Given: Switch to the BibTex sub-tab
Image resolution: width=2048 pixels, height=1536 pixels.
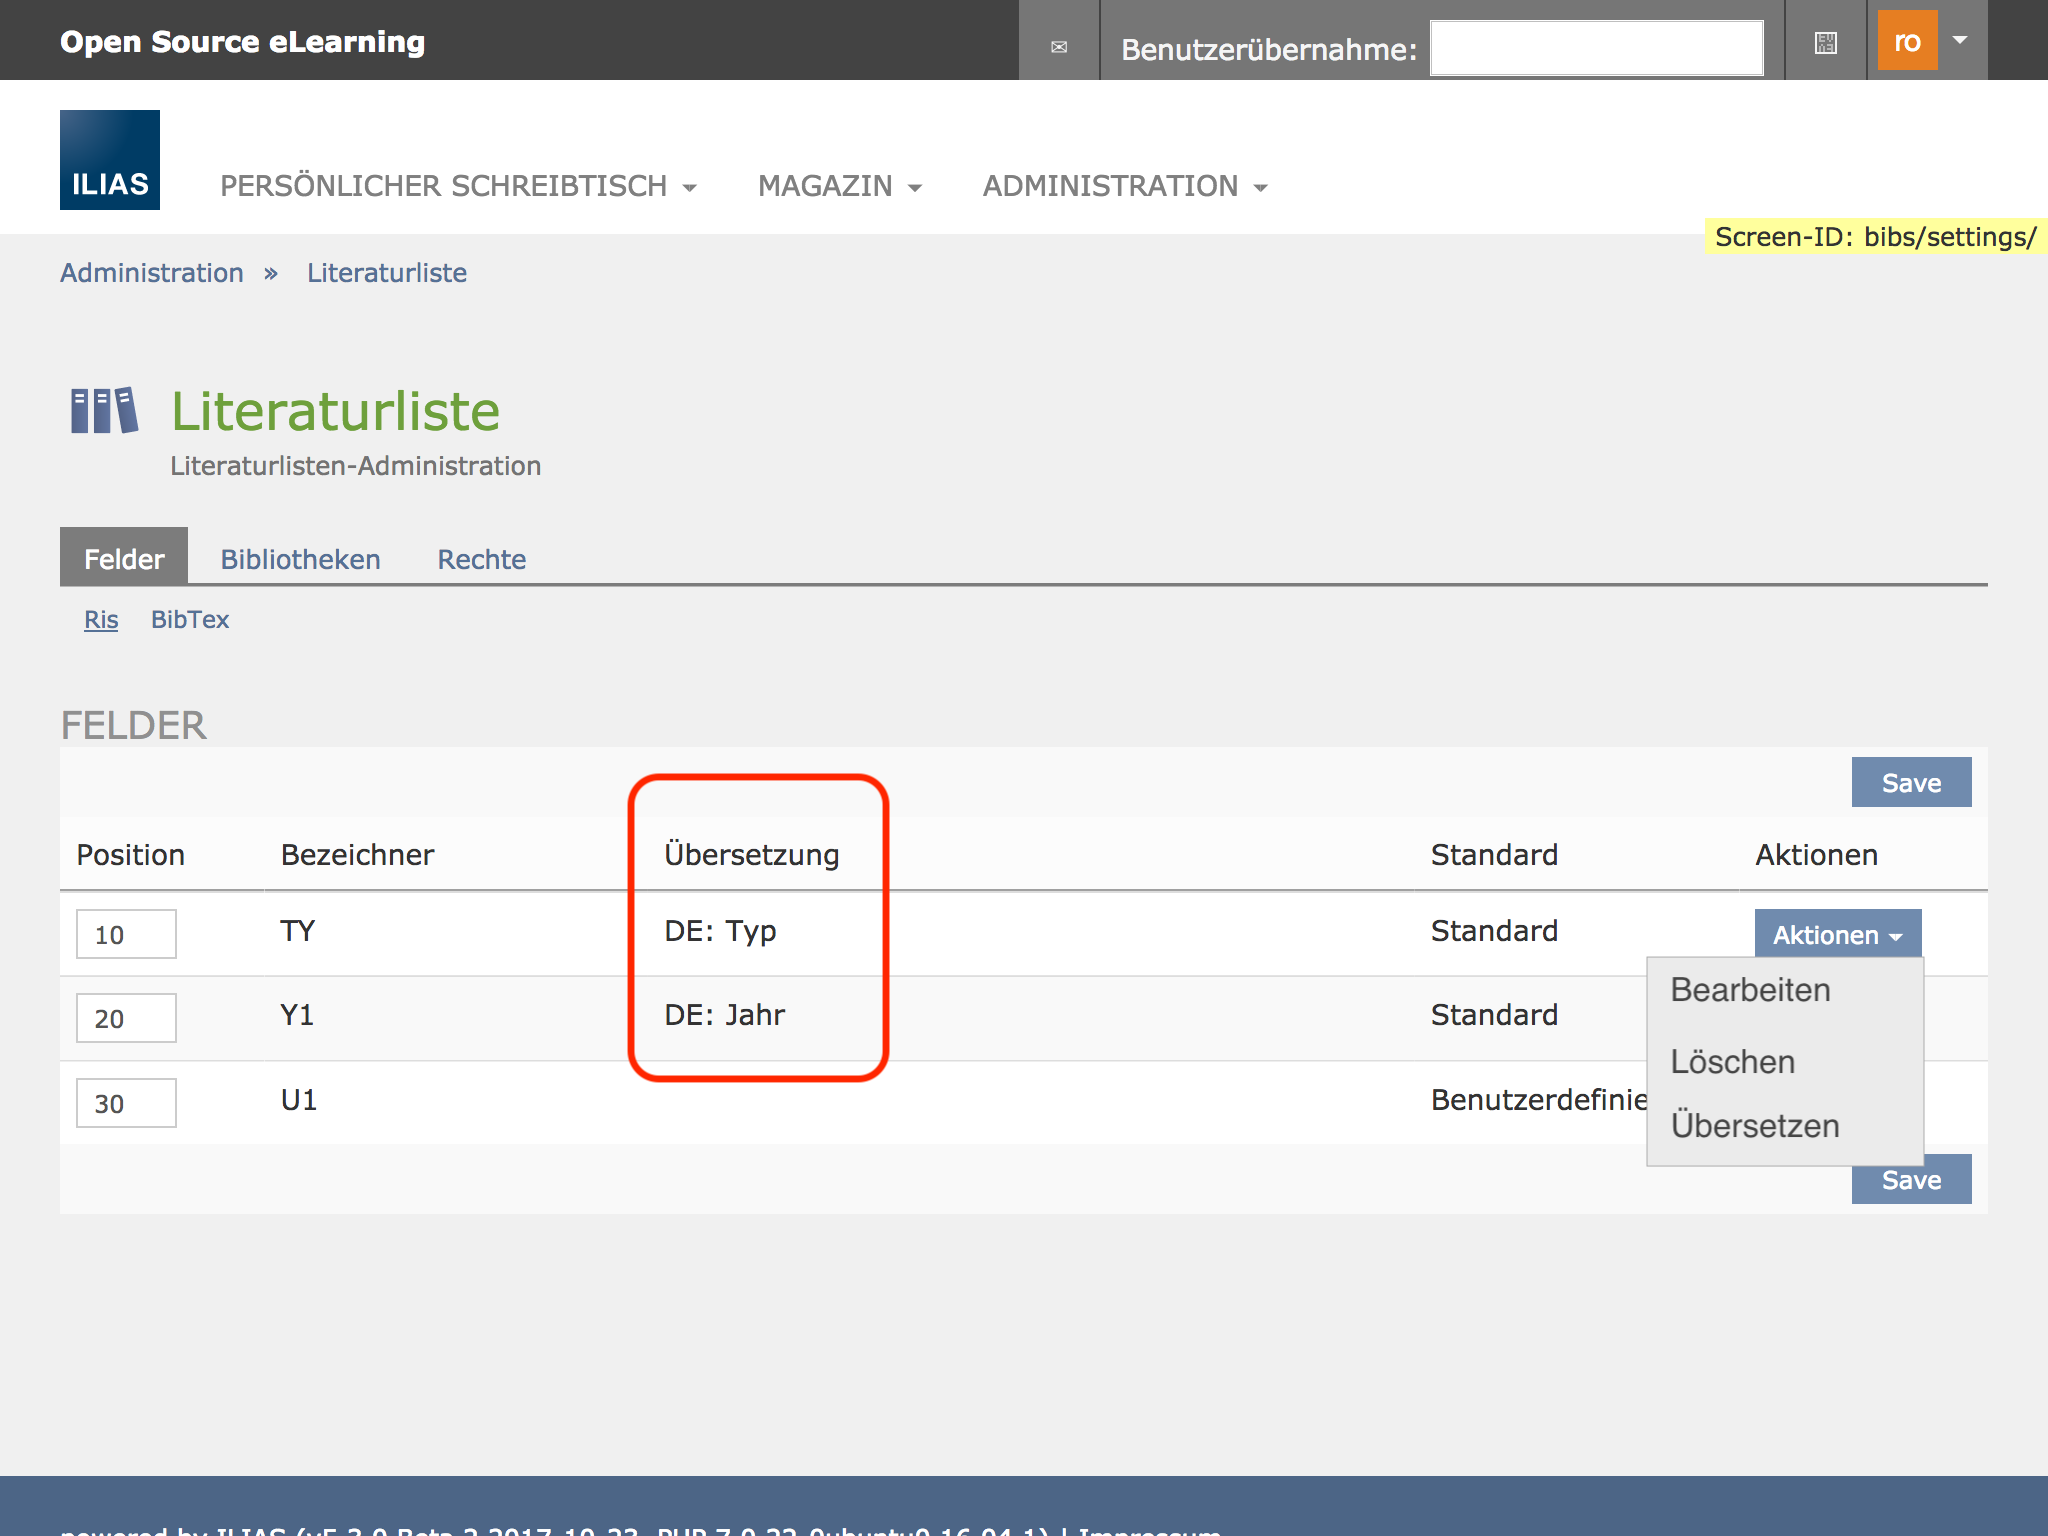Looking at the screenshot, I should (x=190, y=620).
